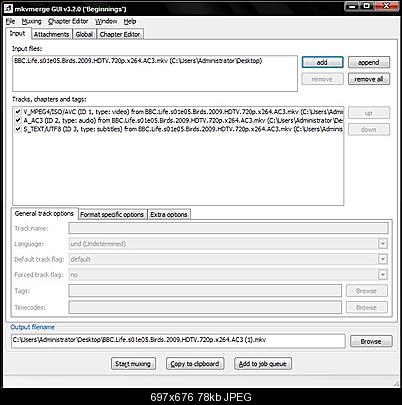The width and height of the screenshot is (402, 405).
Task: Click the add input file button
Action: tap(322, 62)
